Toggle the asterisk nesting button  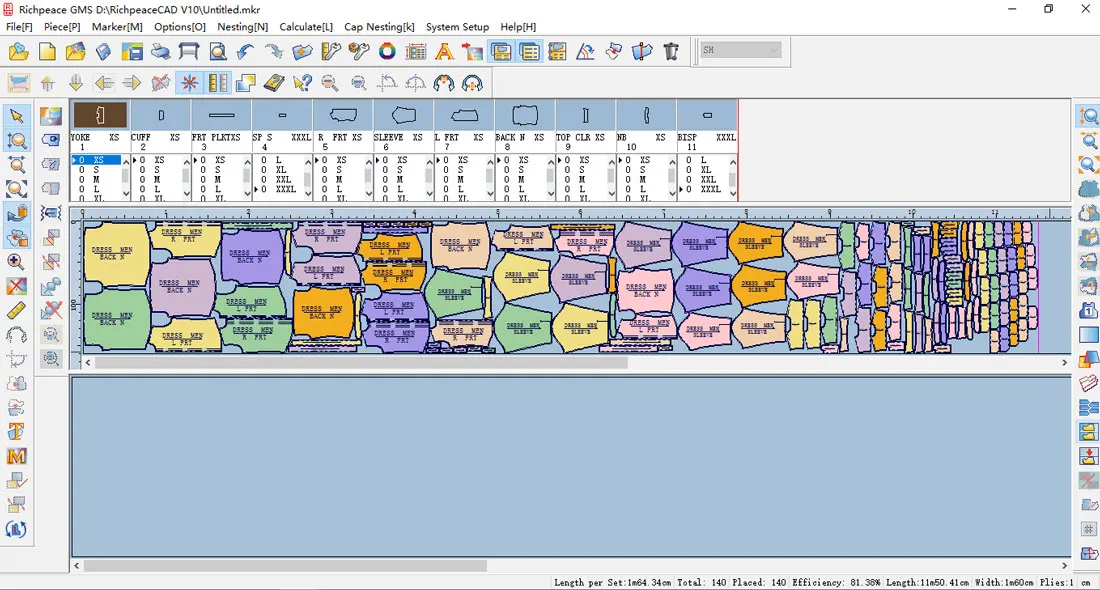click(189, 83)
